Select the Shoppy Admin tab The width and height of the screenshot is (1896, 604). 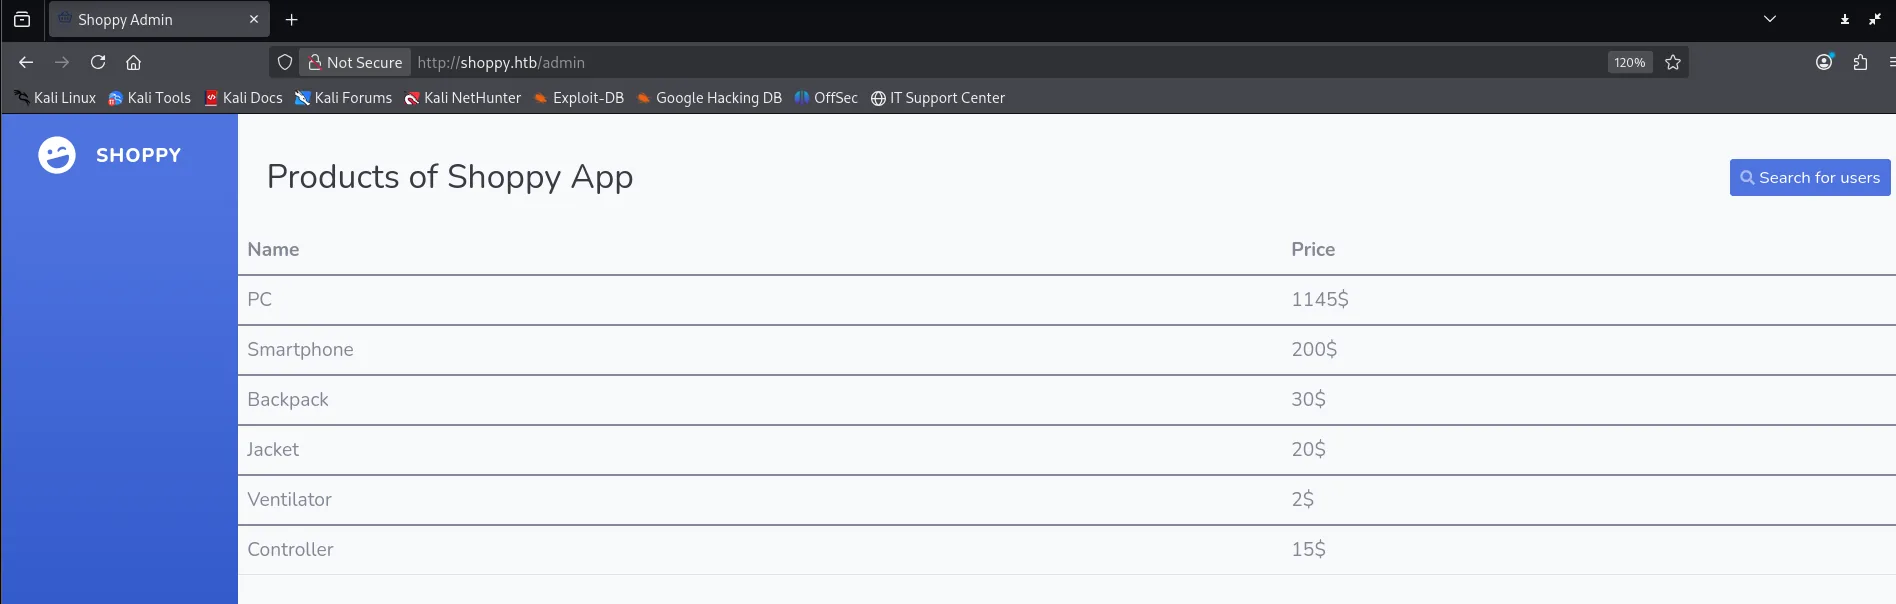pos(159,19)
